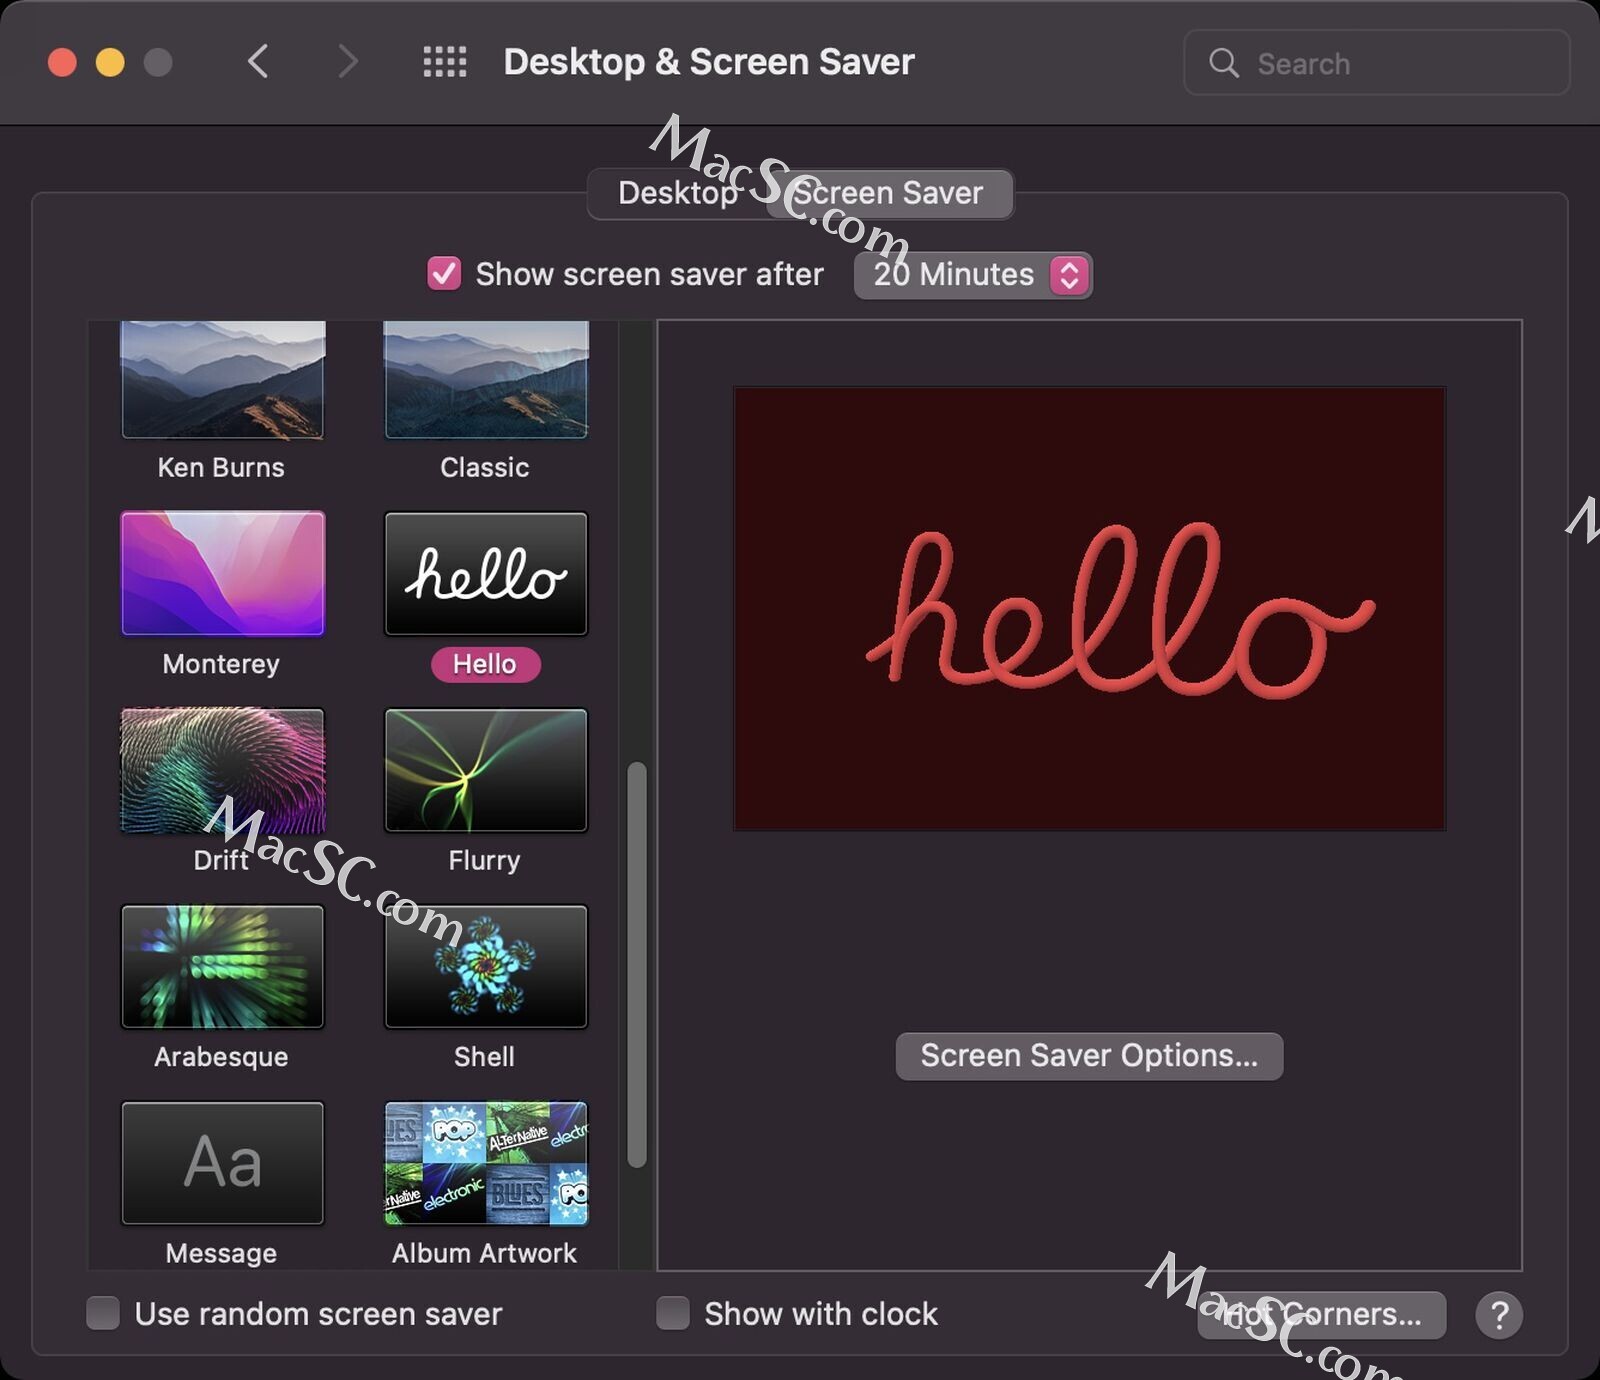Select the Arabesque screen saver thumbnail
Screen dimensions: 1600x1380
coord(222,966)
